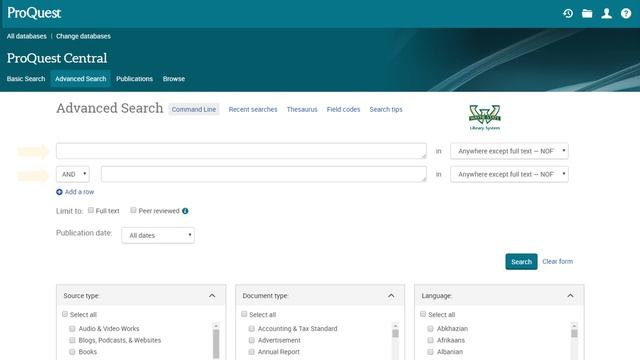Check the Afrikaans language
The height and width of the screenshot is (360, 640).
pyautogui.click(x=430, y=340)
